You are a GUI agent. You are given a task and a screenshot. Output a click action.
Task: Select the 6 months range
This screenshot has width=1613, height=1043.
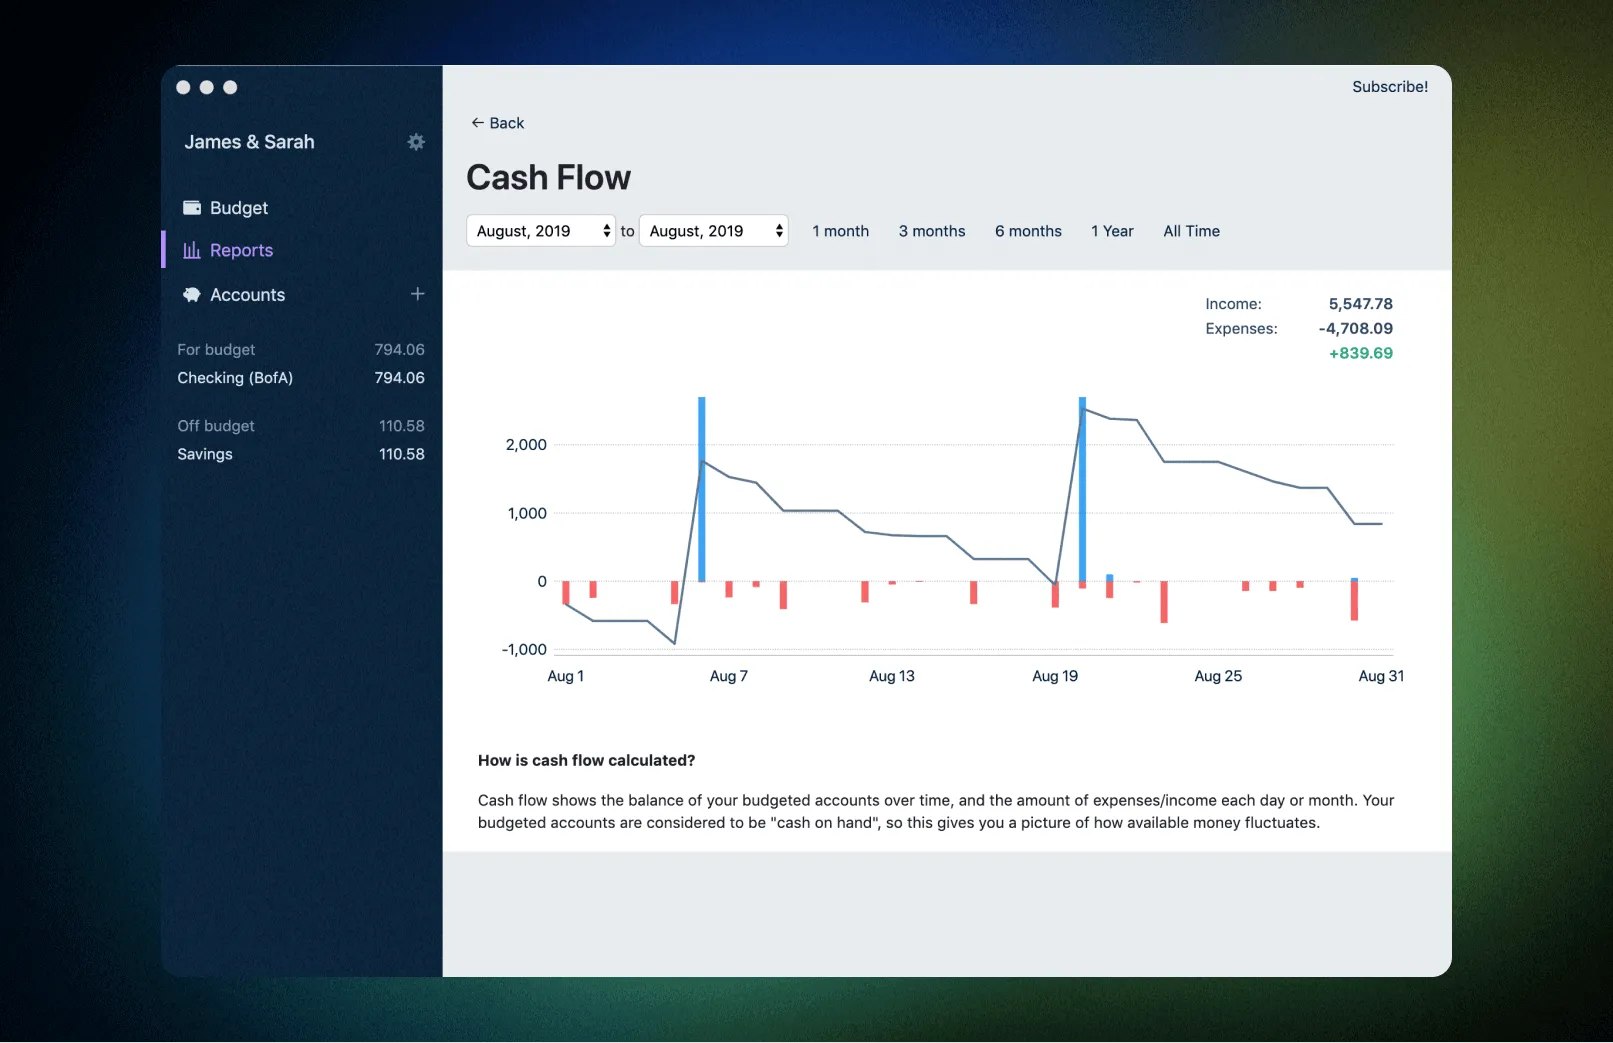click(1028, 231)
